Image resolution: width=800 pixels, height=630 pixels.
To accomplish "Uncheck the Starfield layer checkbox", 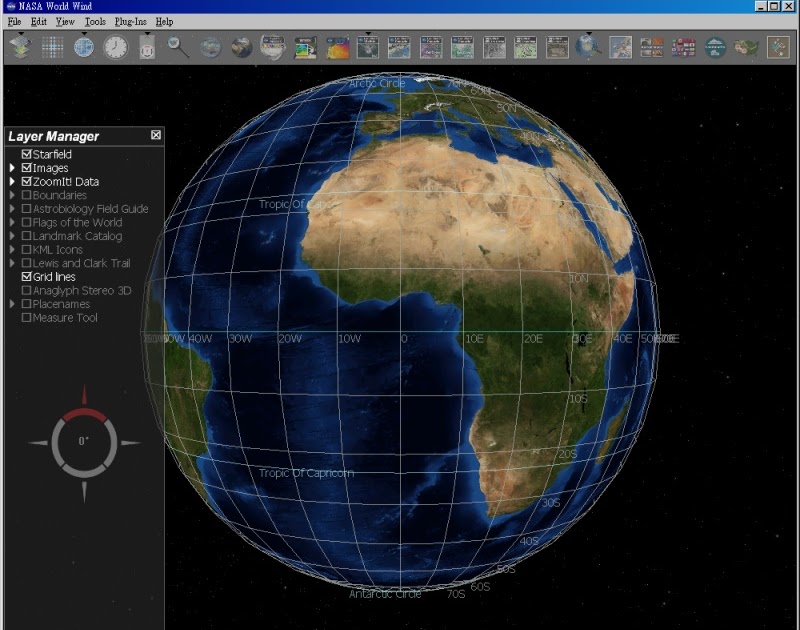I will pos(27,154).
